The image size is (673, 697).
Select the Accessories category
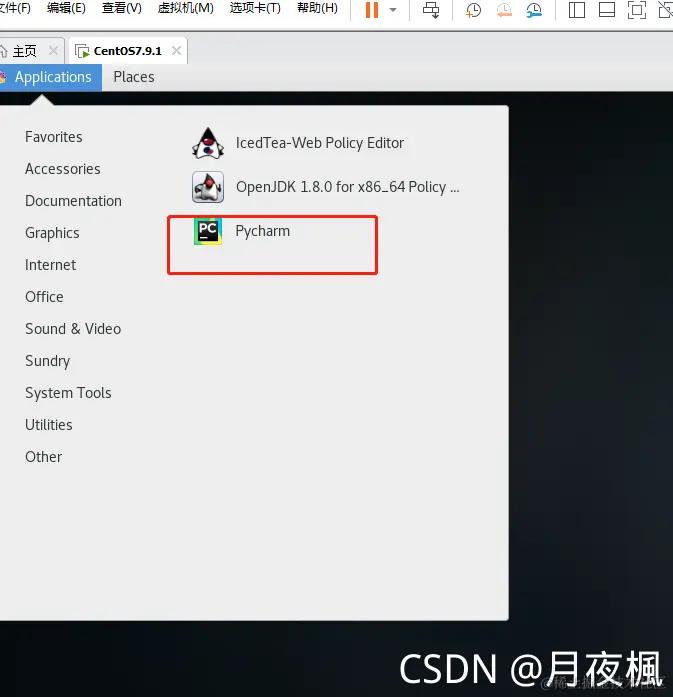63,169
